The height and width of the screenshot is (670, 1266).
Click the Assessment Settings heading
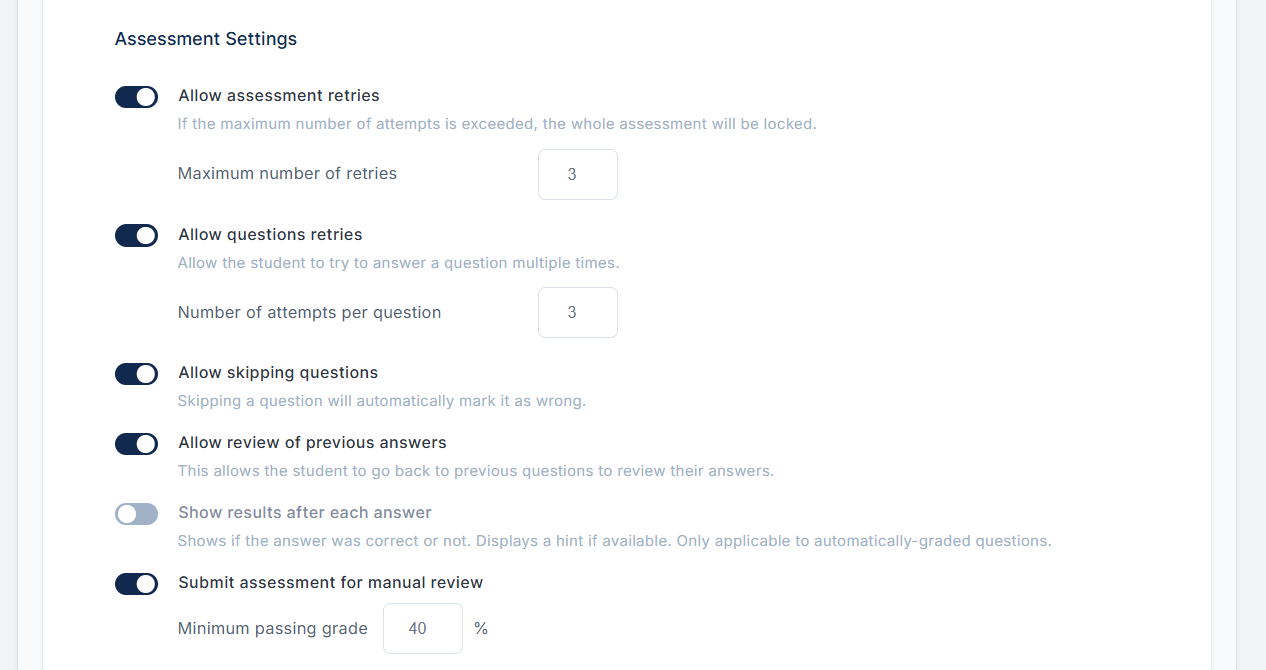coord(206,39)
